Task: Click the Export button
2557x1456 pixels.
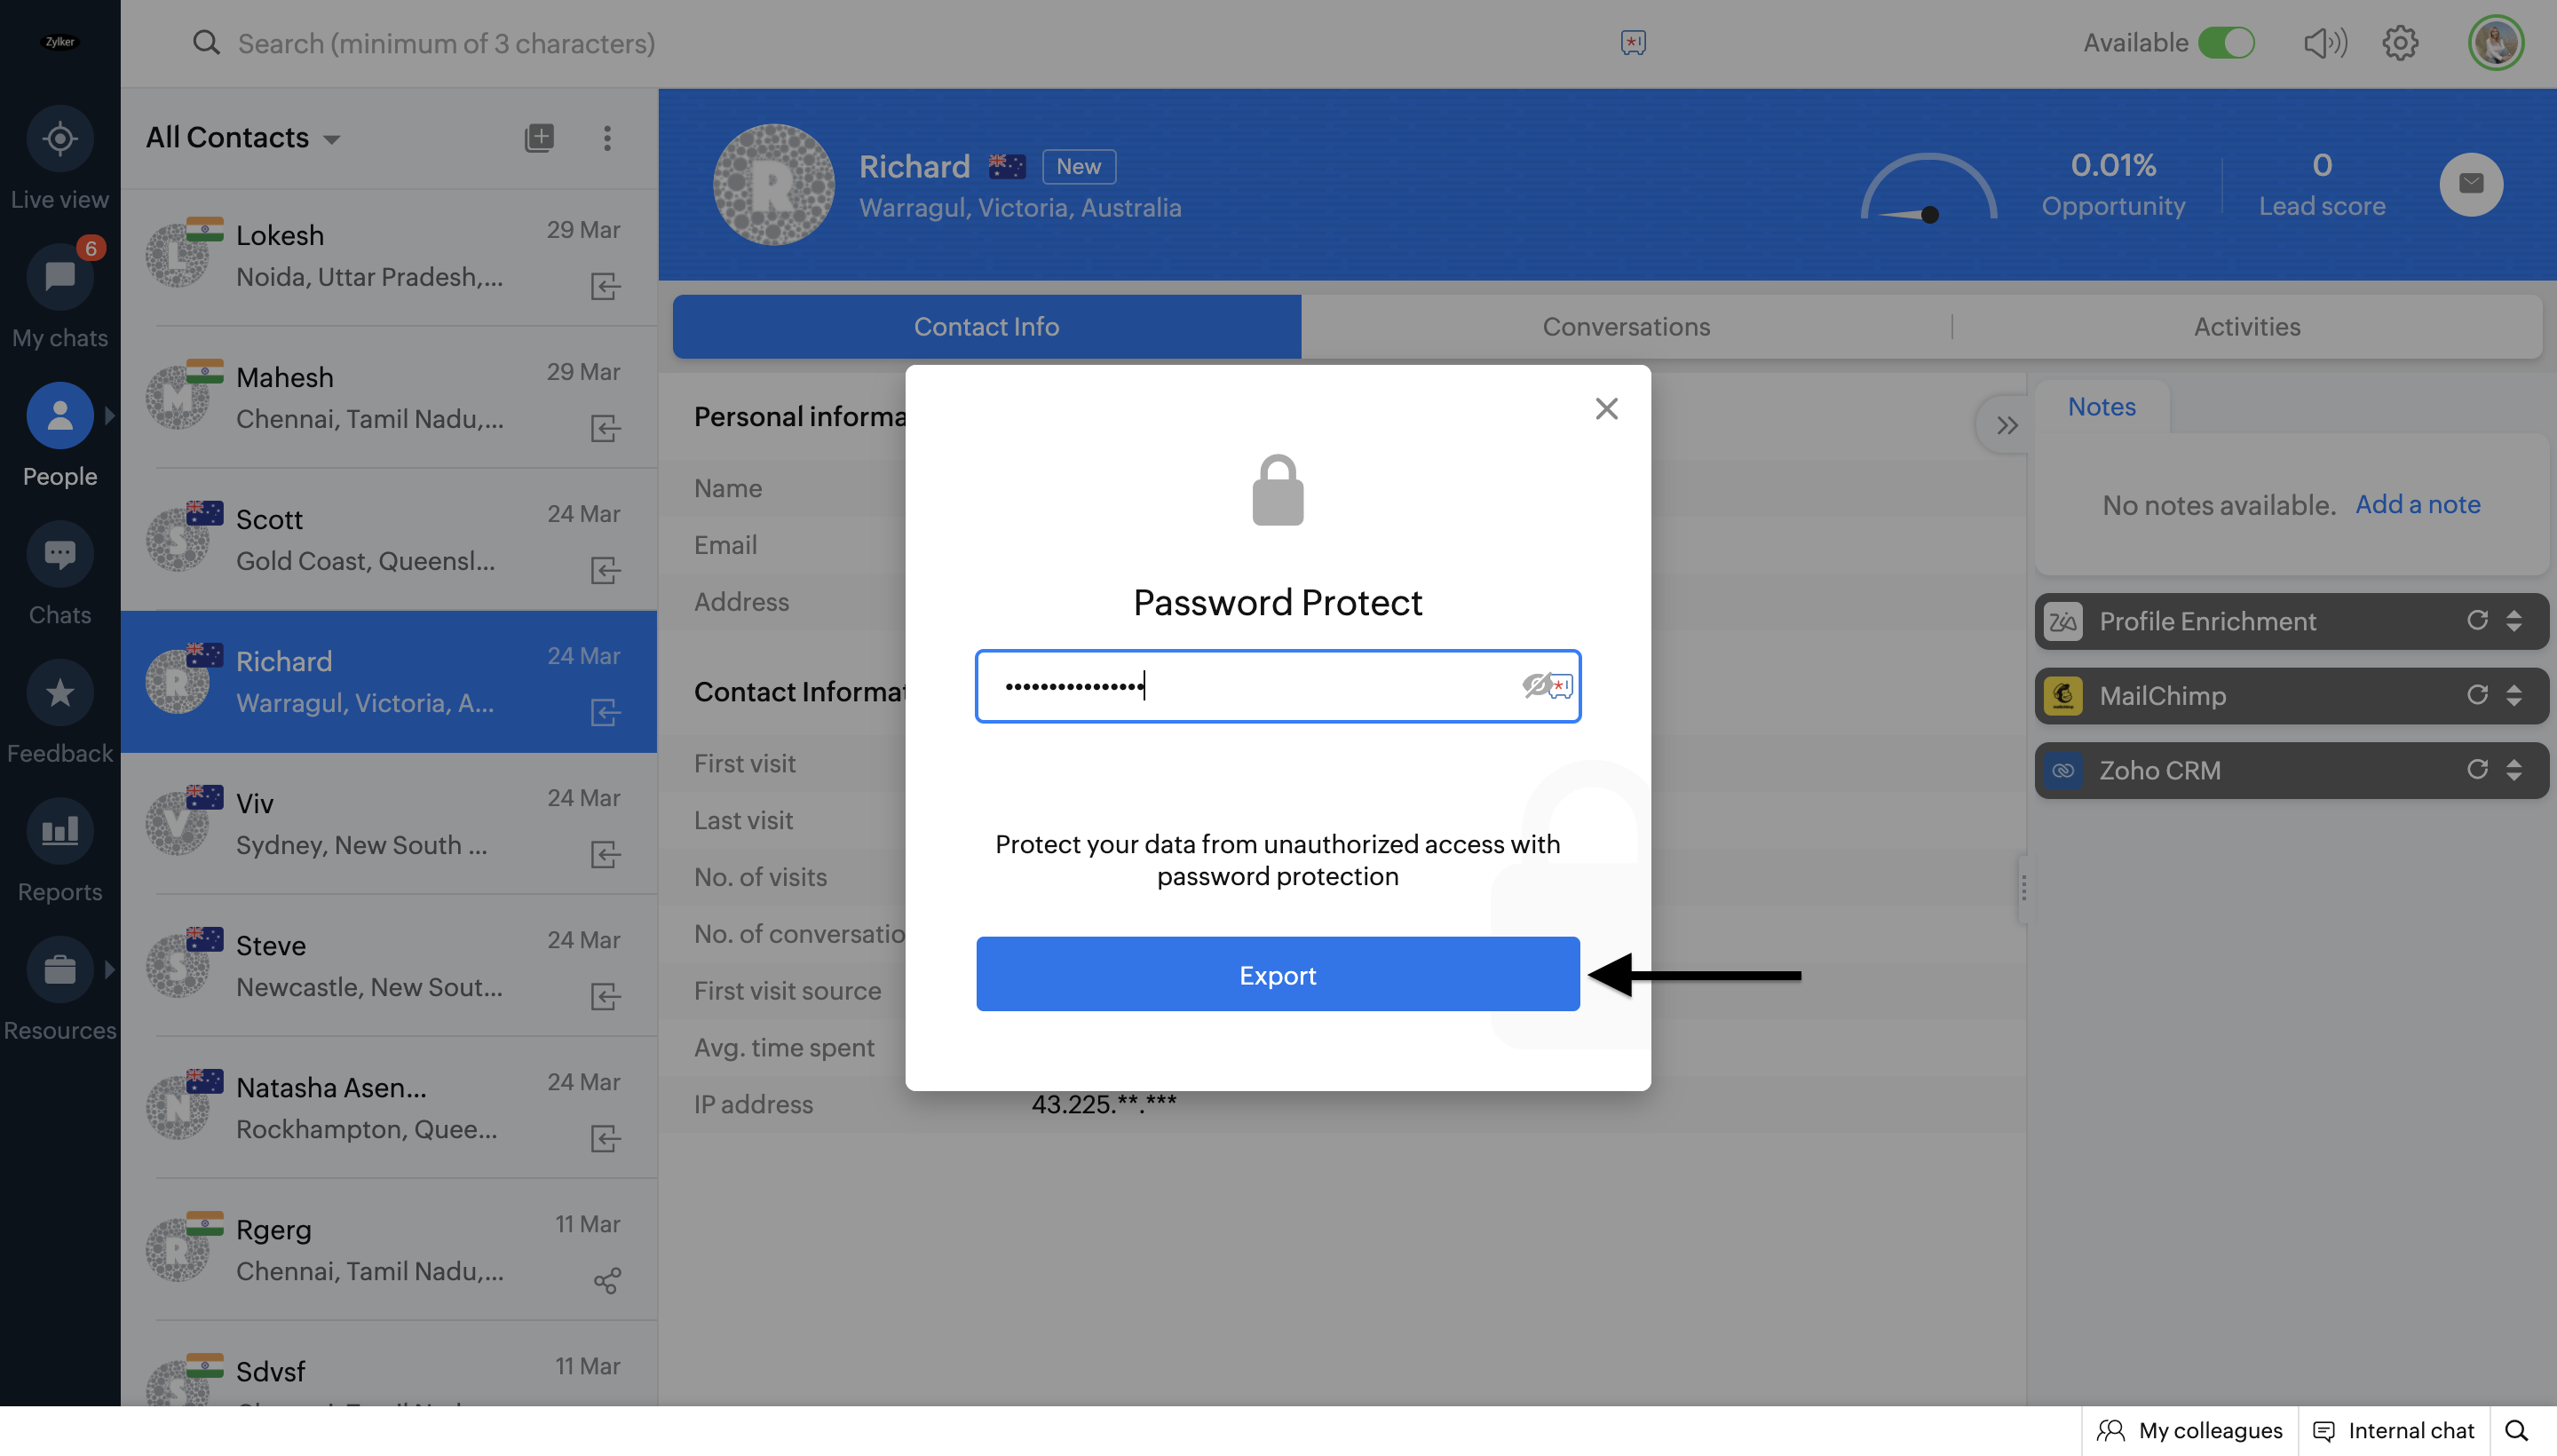Action: (x=1277, y=974)
